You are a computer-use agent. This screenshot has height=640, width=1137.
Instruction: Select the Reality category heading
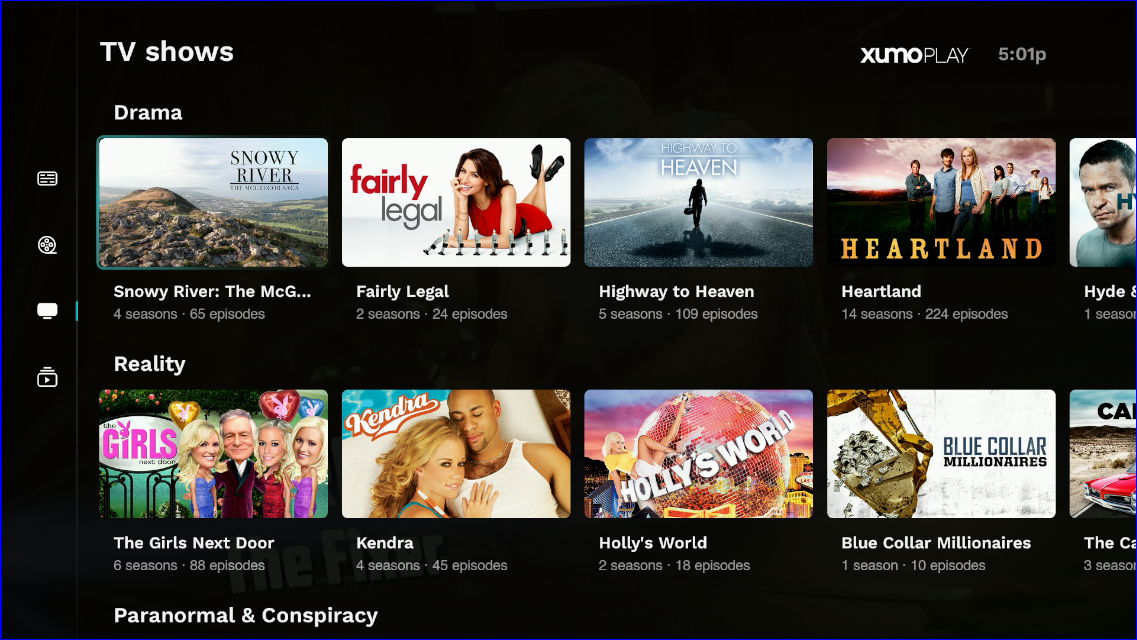click(x=149, y=364)
